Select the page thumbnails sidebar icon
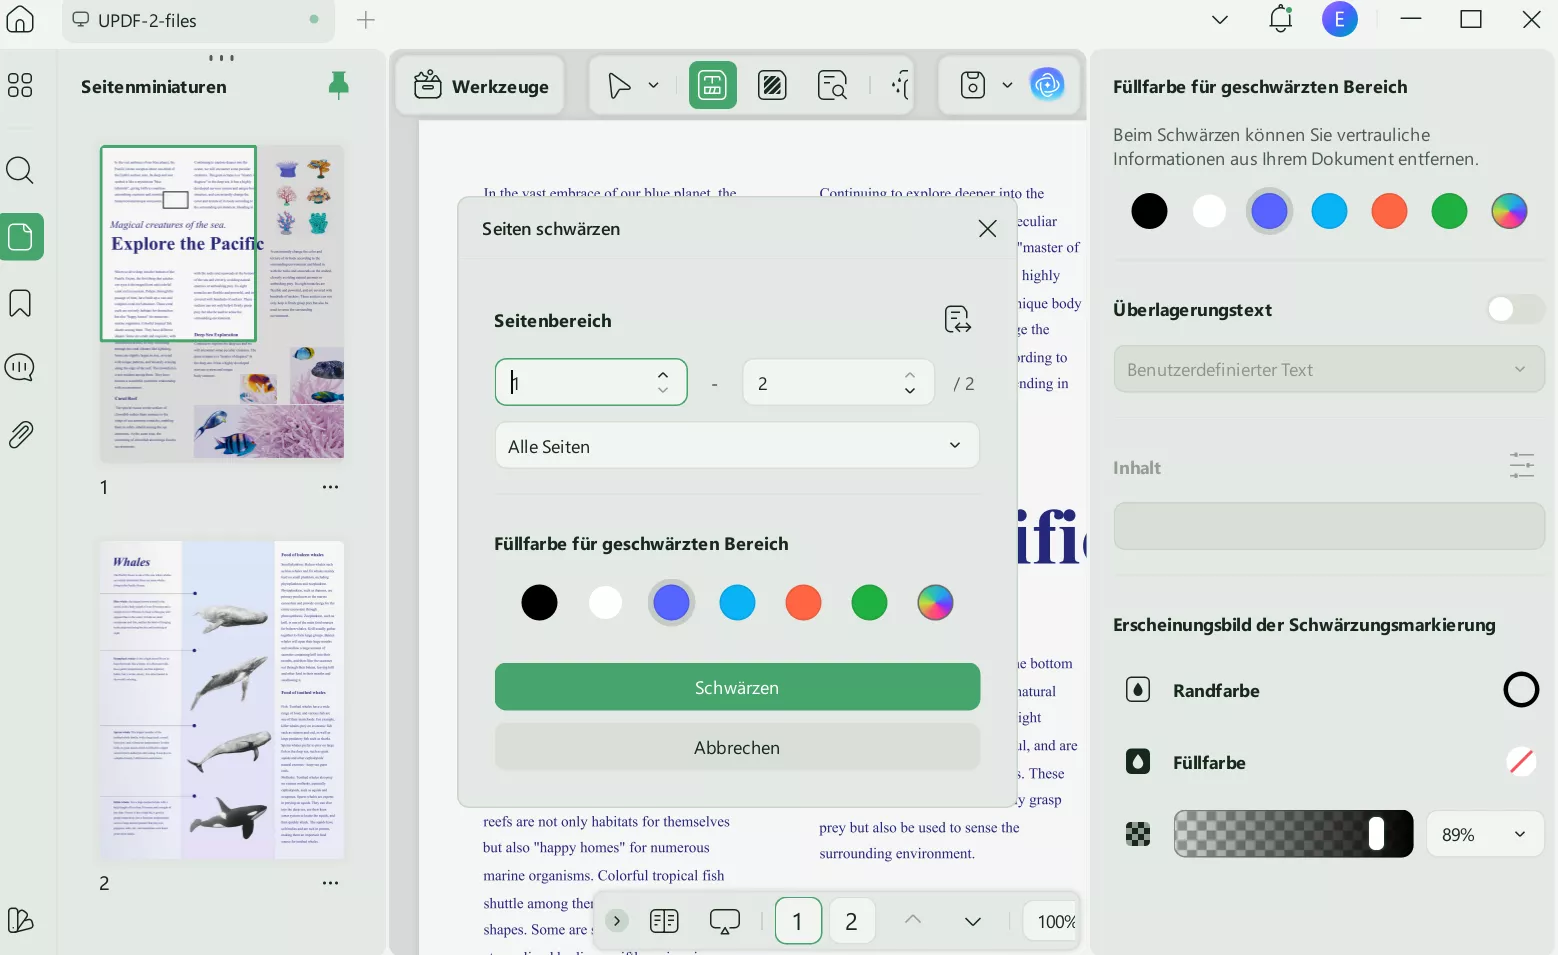This screenshot has height=955, width=1558. [21, 237]
